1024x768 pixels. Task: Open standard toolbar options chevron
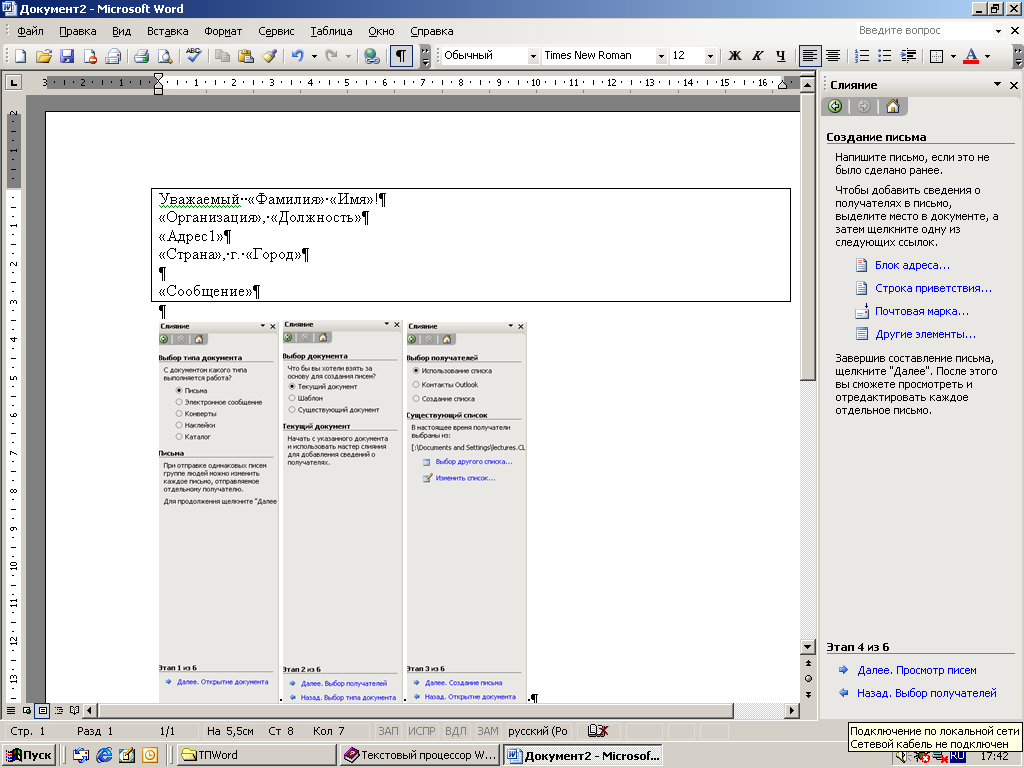pyautogui.click(x=425, y=56)
